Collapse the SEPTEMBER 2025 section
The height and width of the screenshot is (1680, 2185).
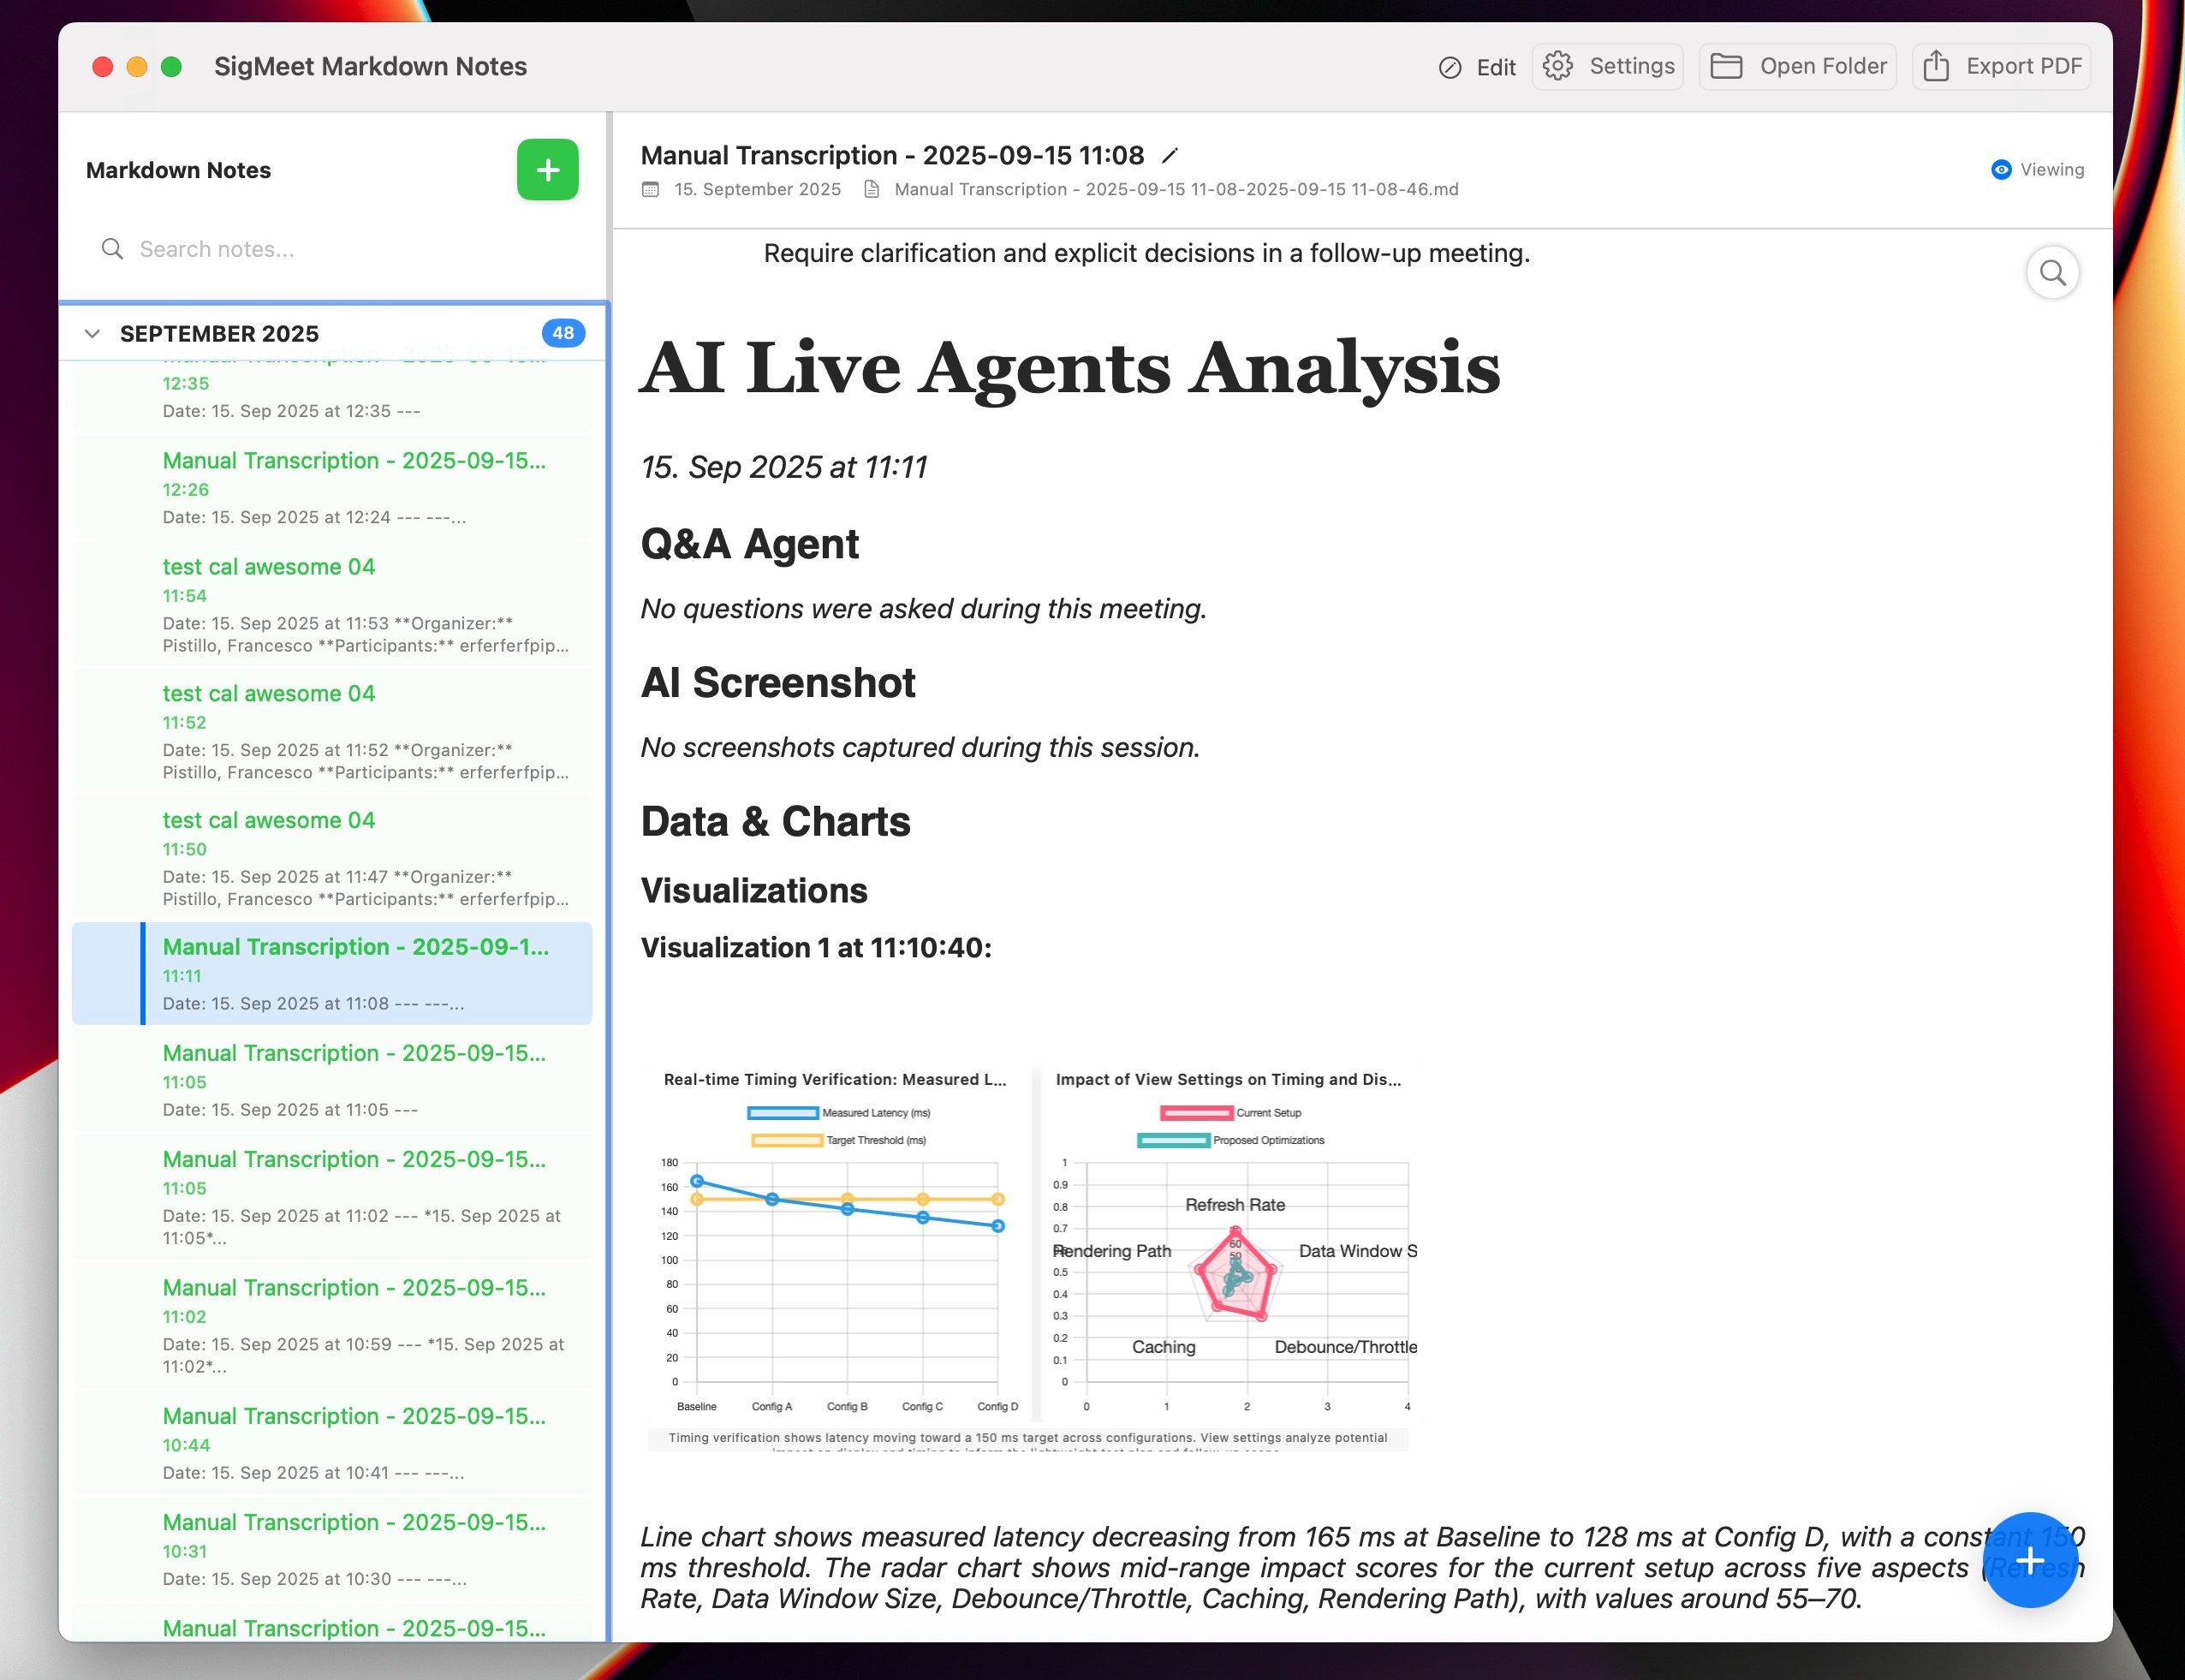tap(92, 333)
